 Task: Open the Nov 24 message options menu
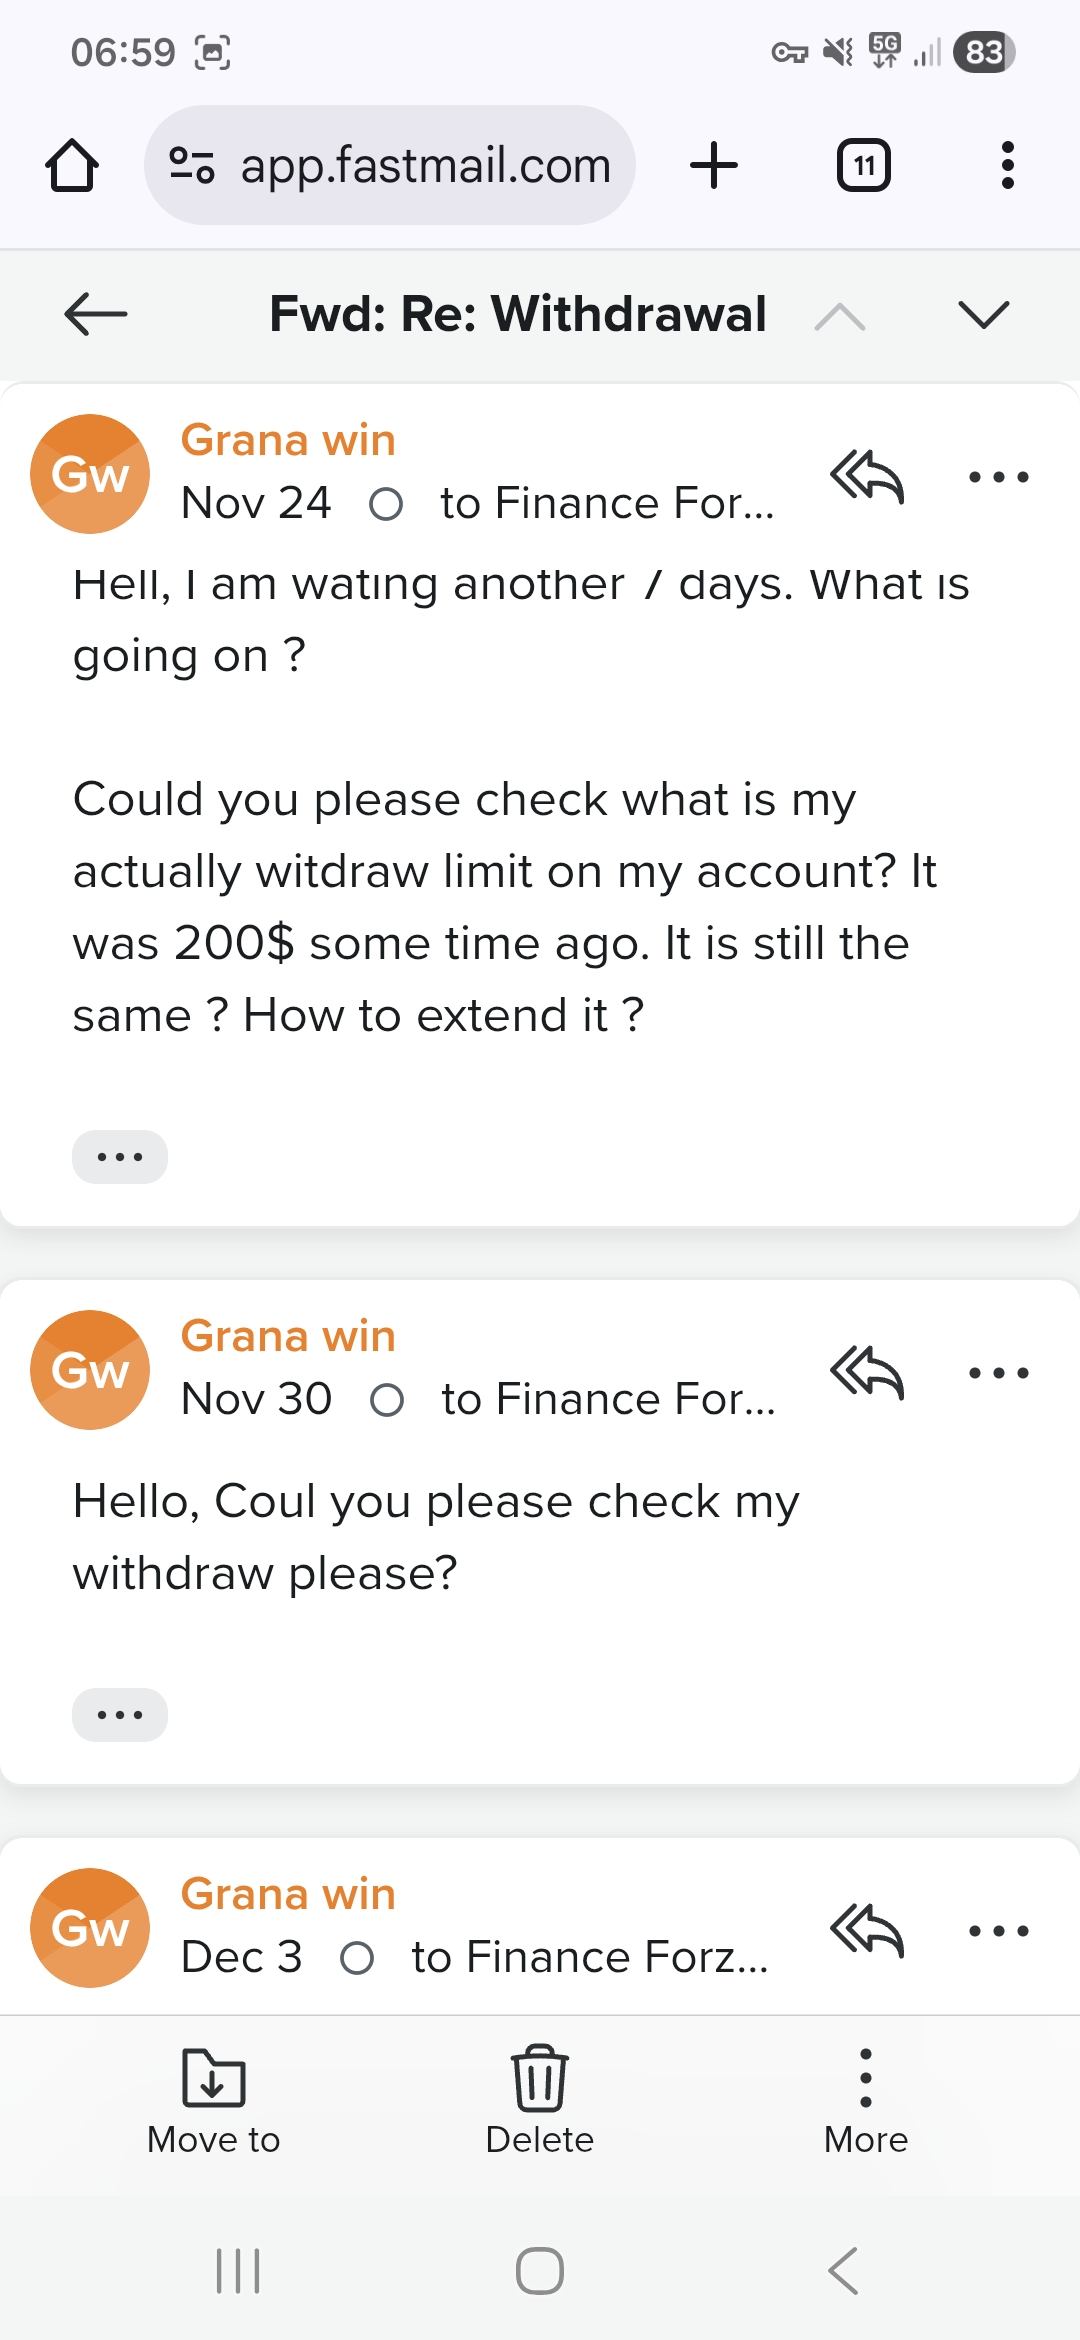998,476
